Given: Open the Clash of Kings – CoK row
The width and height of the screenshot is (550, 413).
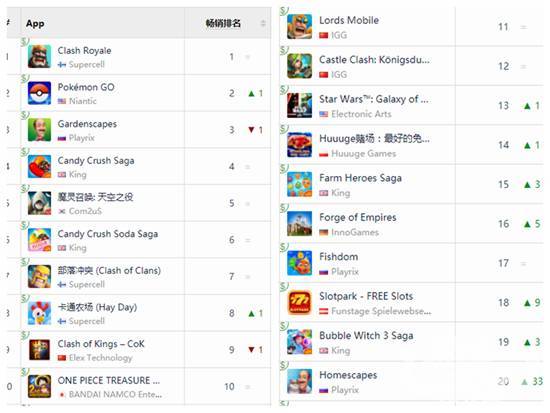Looking at the screenshot, I should tap(139, 350).
